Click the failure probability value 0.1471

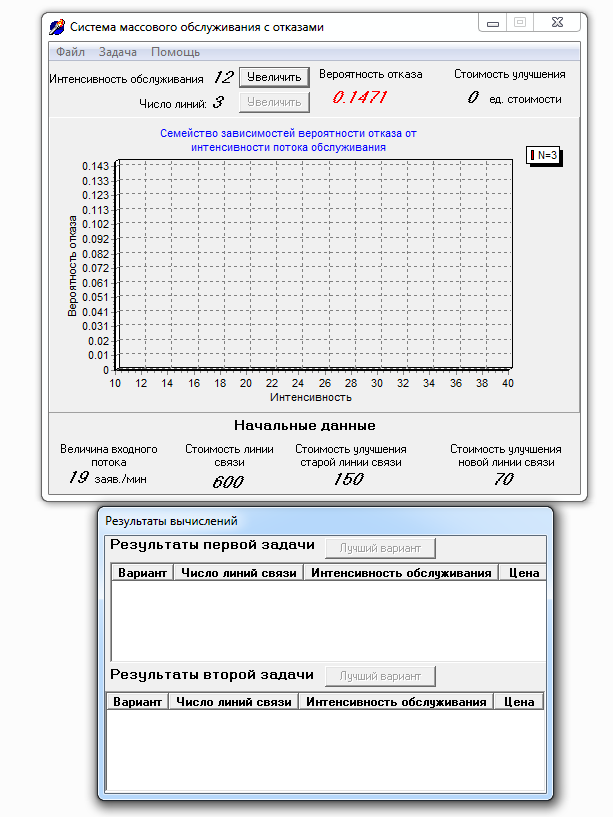point(360,97)
